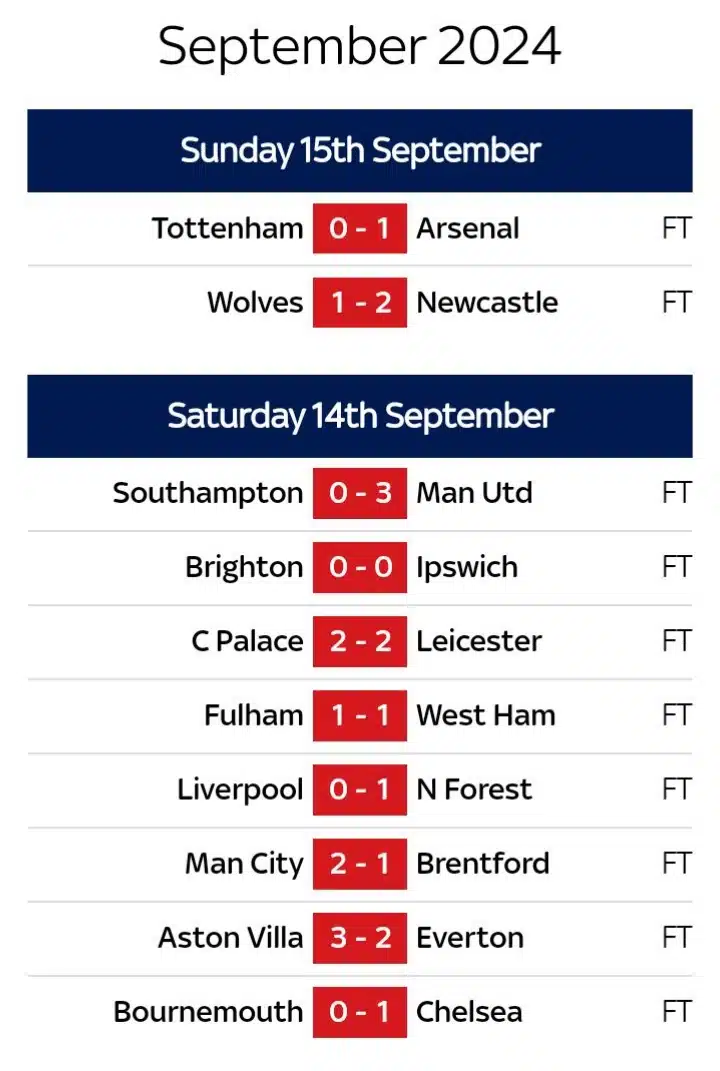
Task: Select the Arsenal team name
Action: 467,228
